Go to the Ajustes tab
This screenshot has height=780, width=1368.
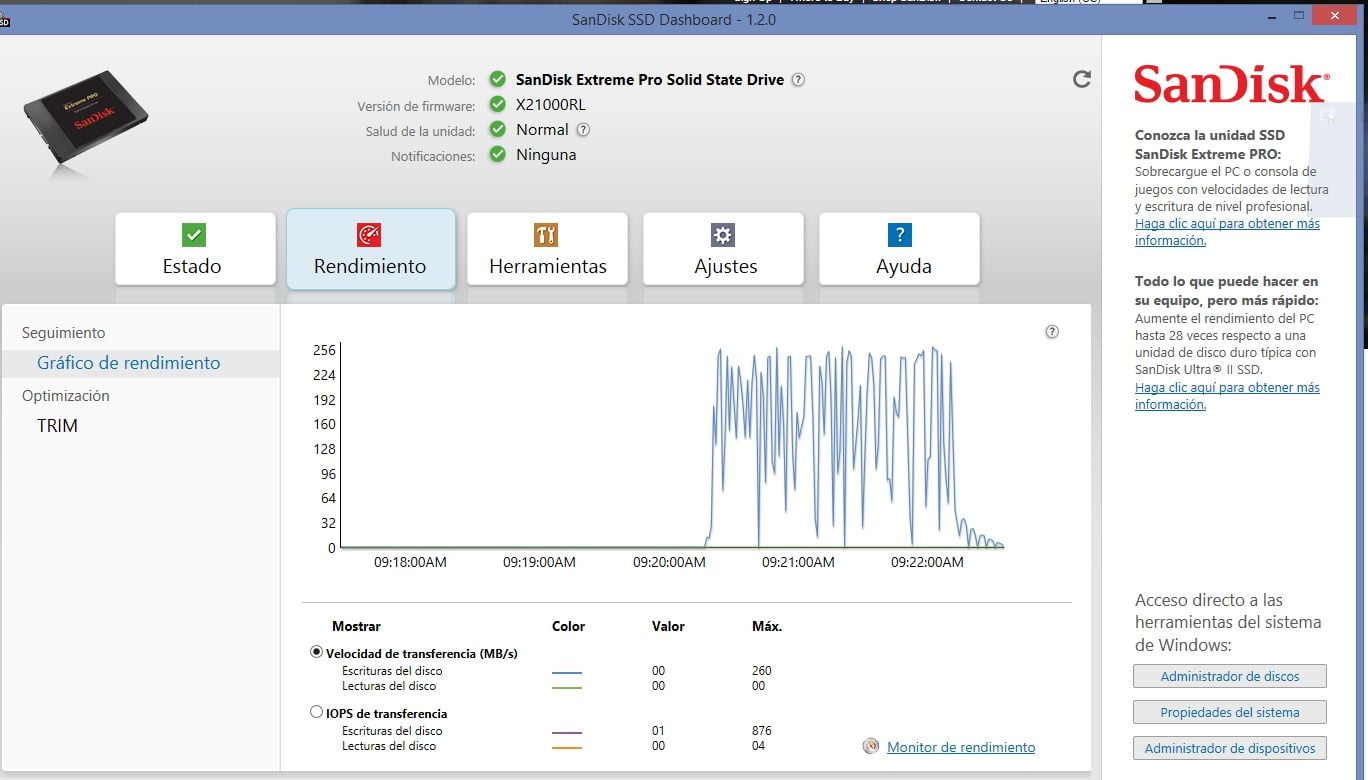tap(723, 249)
